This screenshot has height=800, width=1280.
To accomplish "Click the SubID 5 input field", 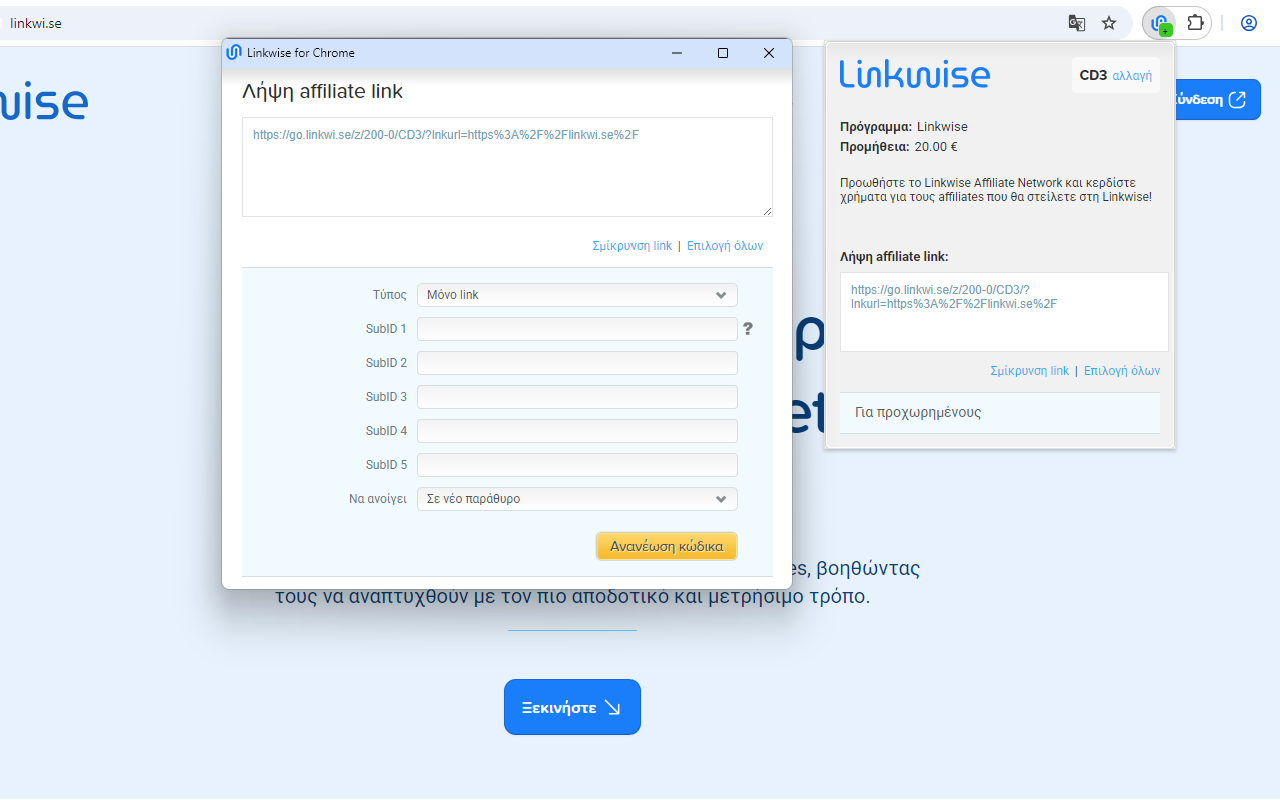I will [x=577, y=465].
